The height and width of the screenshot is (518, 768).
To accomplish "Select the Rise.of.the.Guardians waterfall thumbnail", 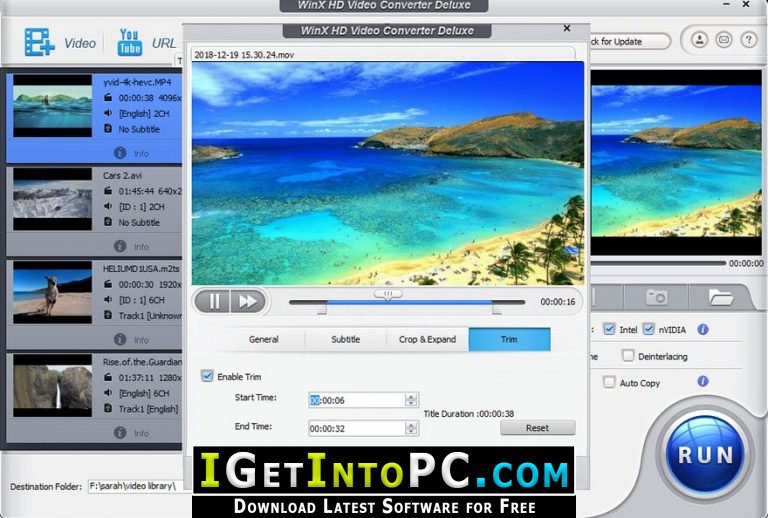I will point(52,385).
